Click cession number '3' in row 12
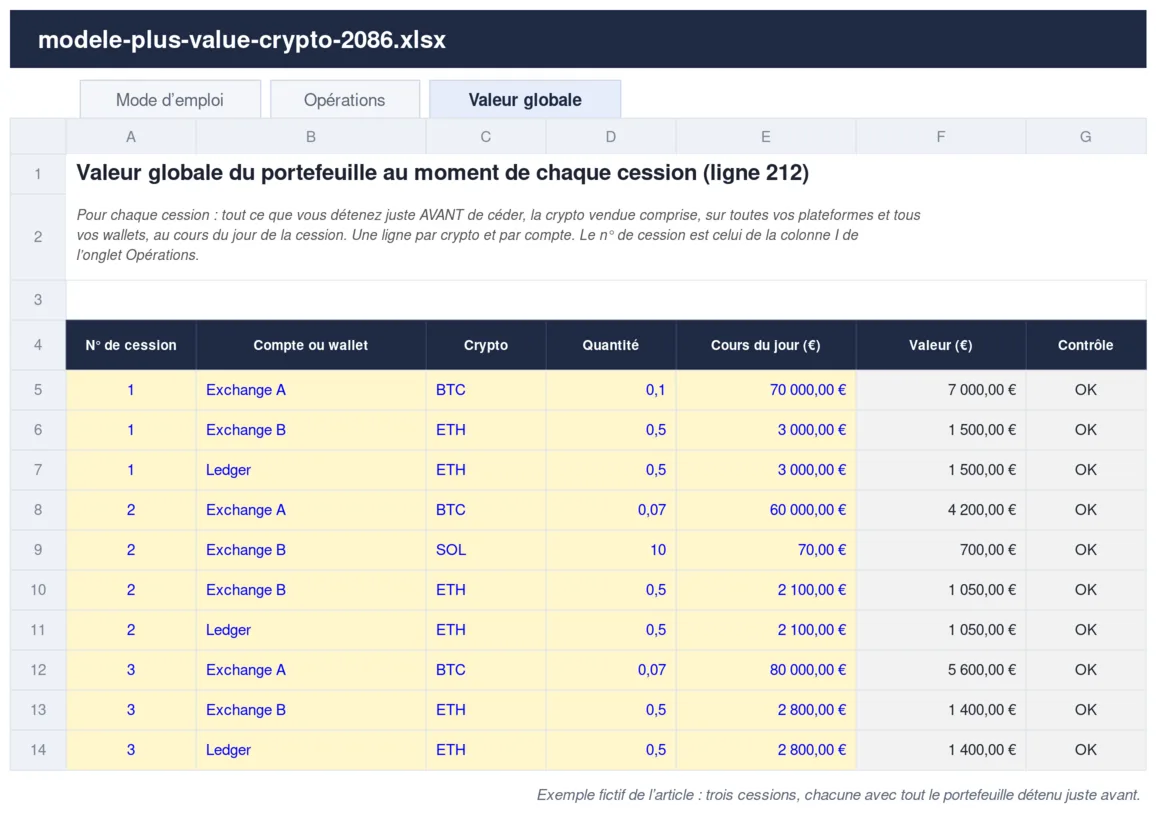 click(130, 670)
